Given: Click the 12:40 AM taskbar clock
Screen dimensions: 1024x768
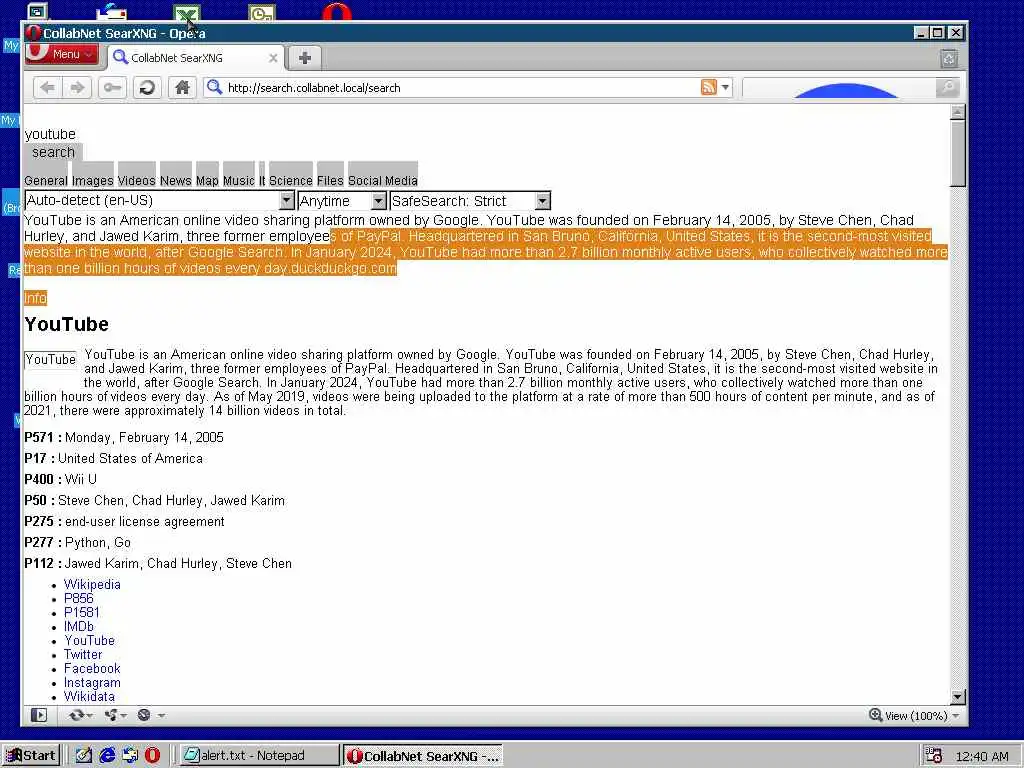Looking at the screenshot, I should 982,756.
